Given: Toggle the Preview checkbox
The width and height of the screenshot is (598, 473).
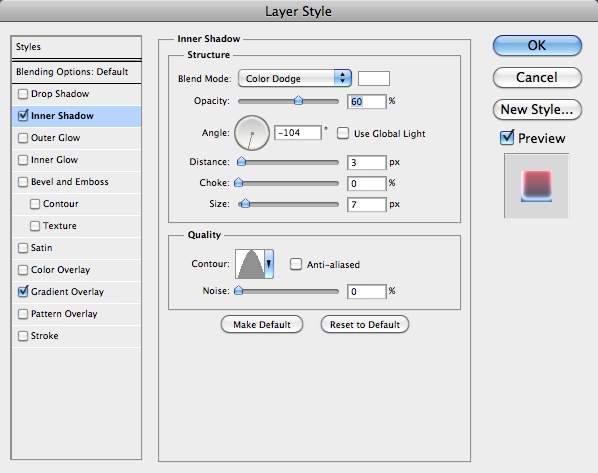Looking at the screenshot, I should [507, 138].
